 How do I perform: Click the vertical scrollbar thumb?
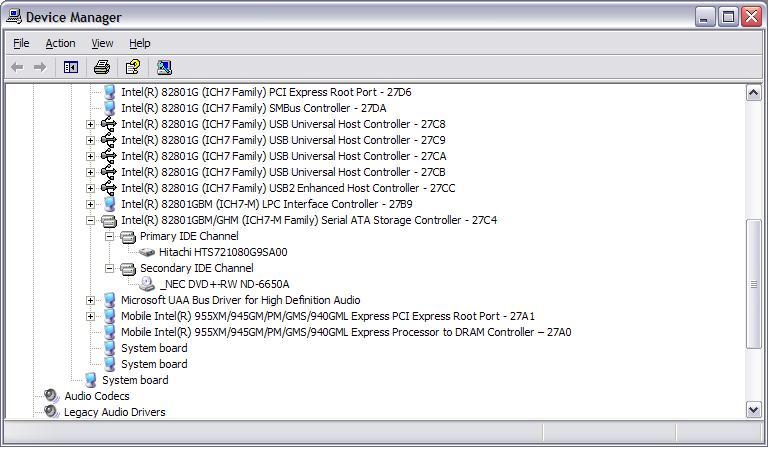tap(754, 284)
